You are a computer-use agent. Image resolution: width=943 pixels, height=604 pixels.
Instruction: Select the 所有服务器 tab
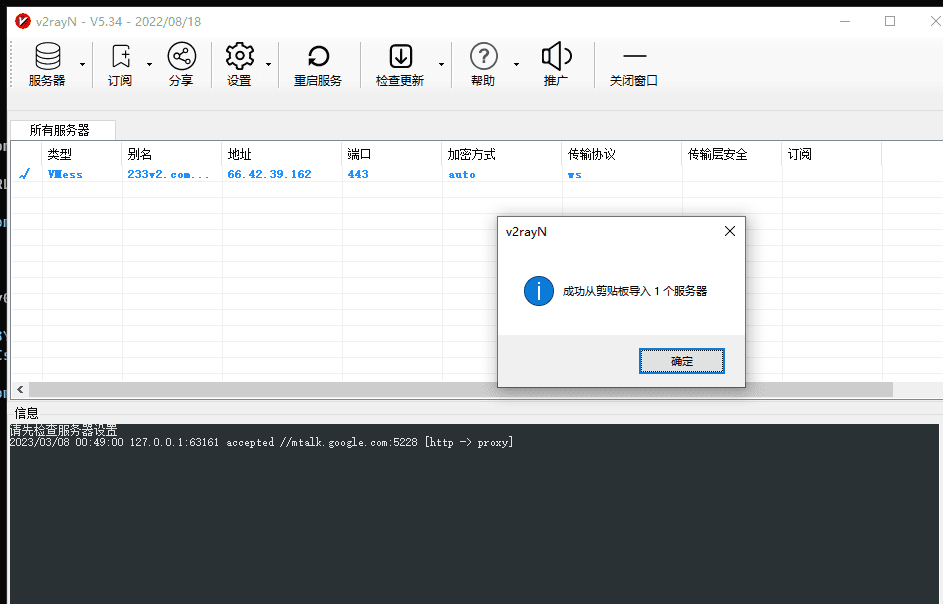coord(63,130)
